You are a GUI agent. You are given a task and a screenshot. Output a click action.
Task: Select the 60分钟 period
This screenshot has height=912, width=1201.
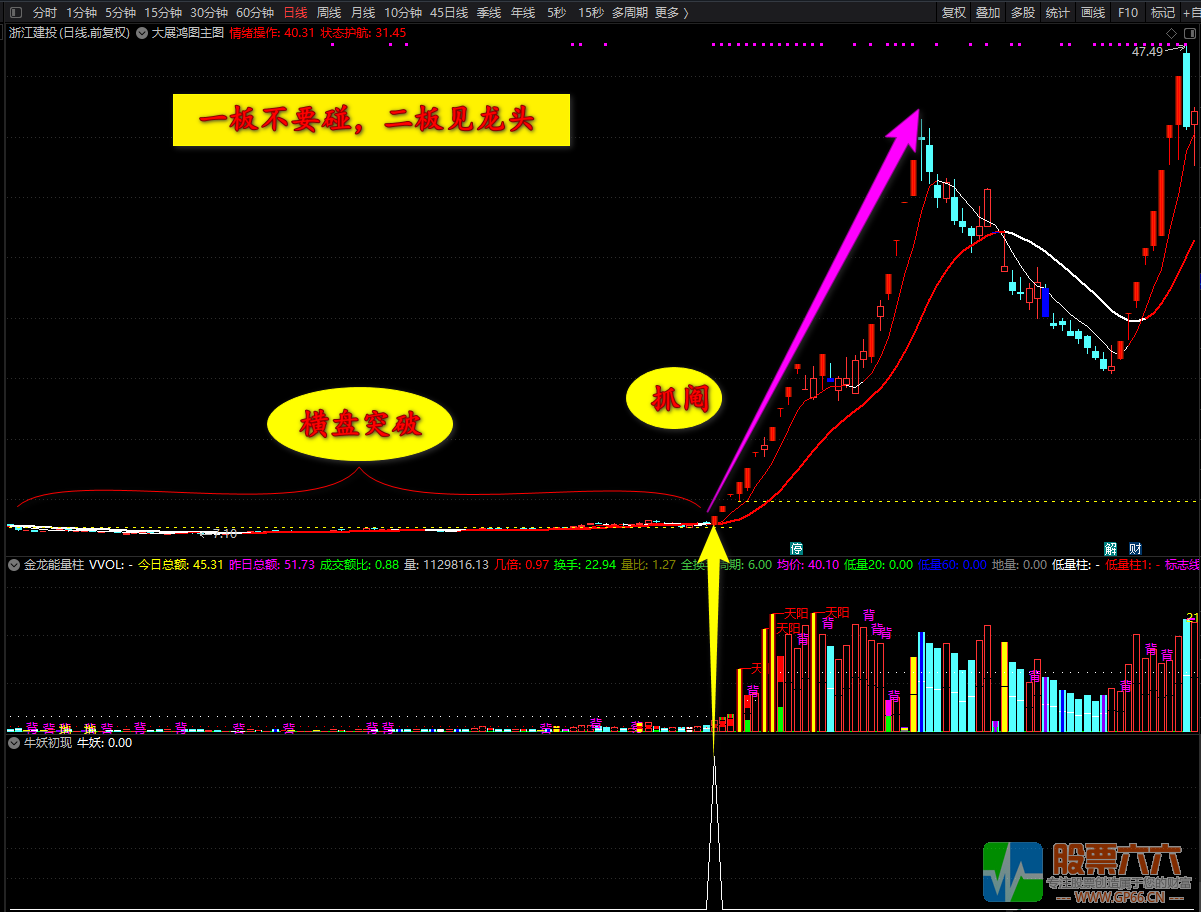tap(255, 13)
